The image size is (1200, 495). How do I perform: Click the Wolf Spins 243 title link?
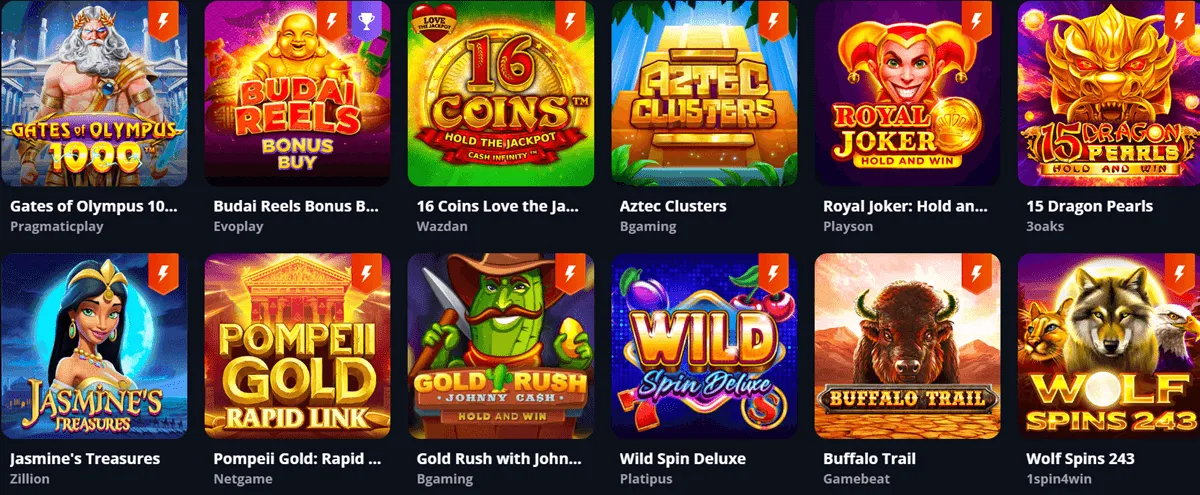[1080, 459]
